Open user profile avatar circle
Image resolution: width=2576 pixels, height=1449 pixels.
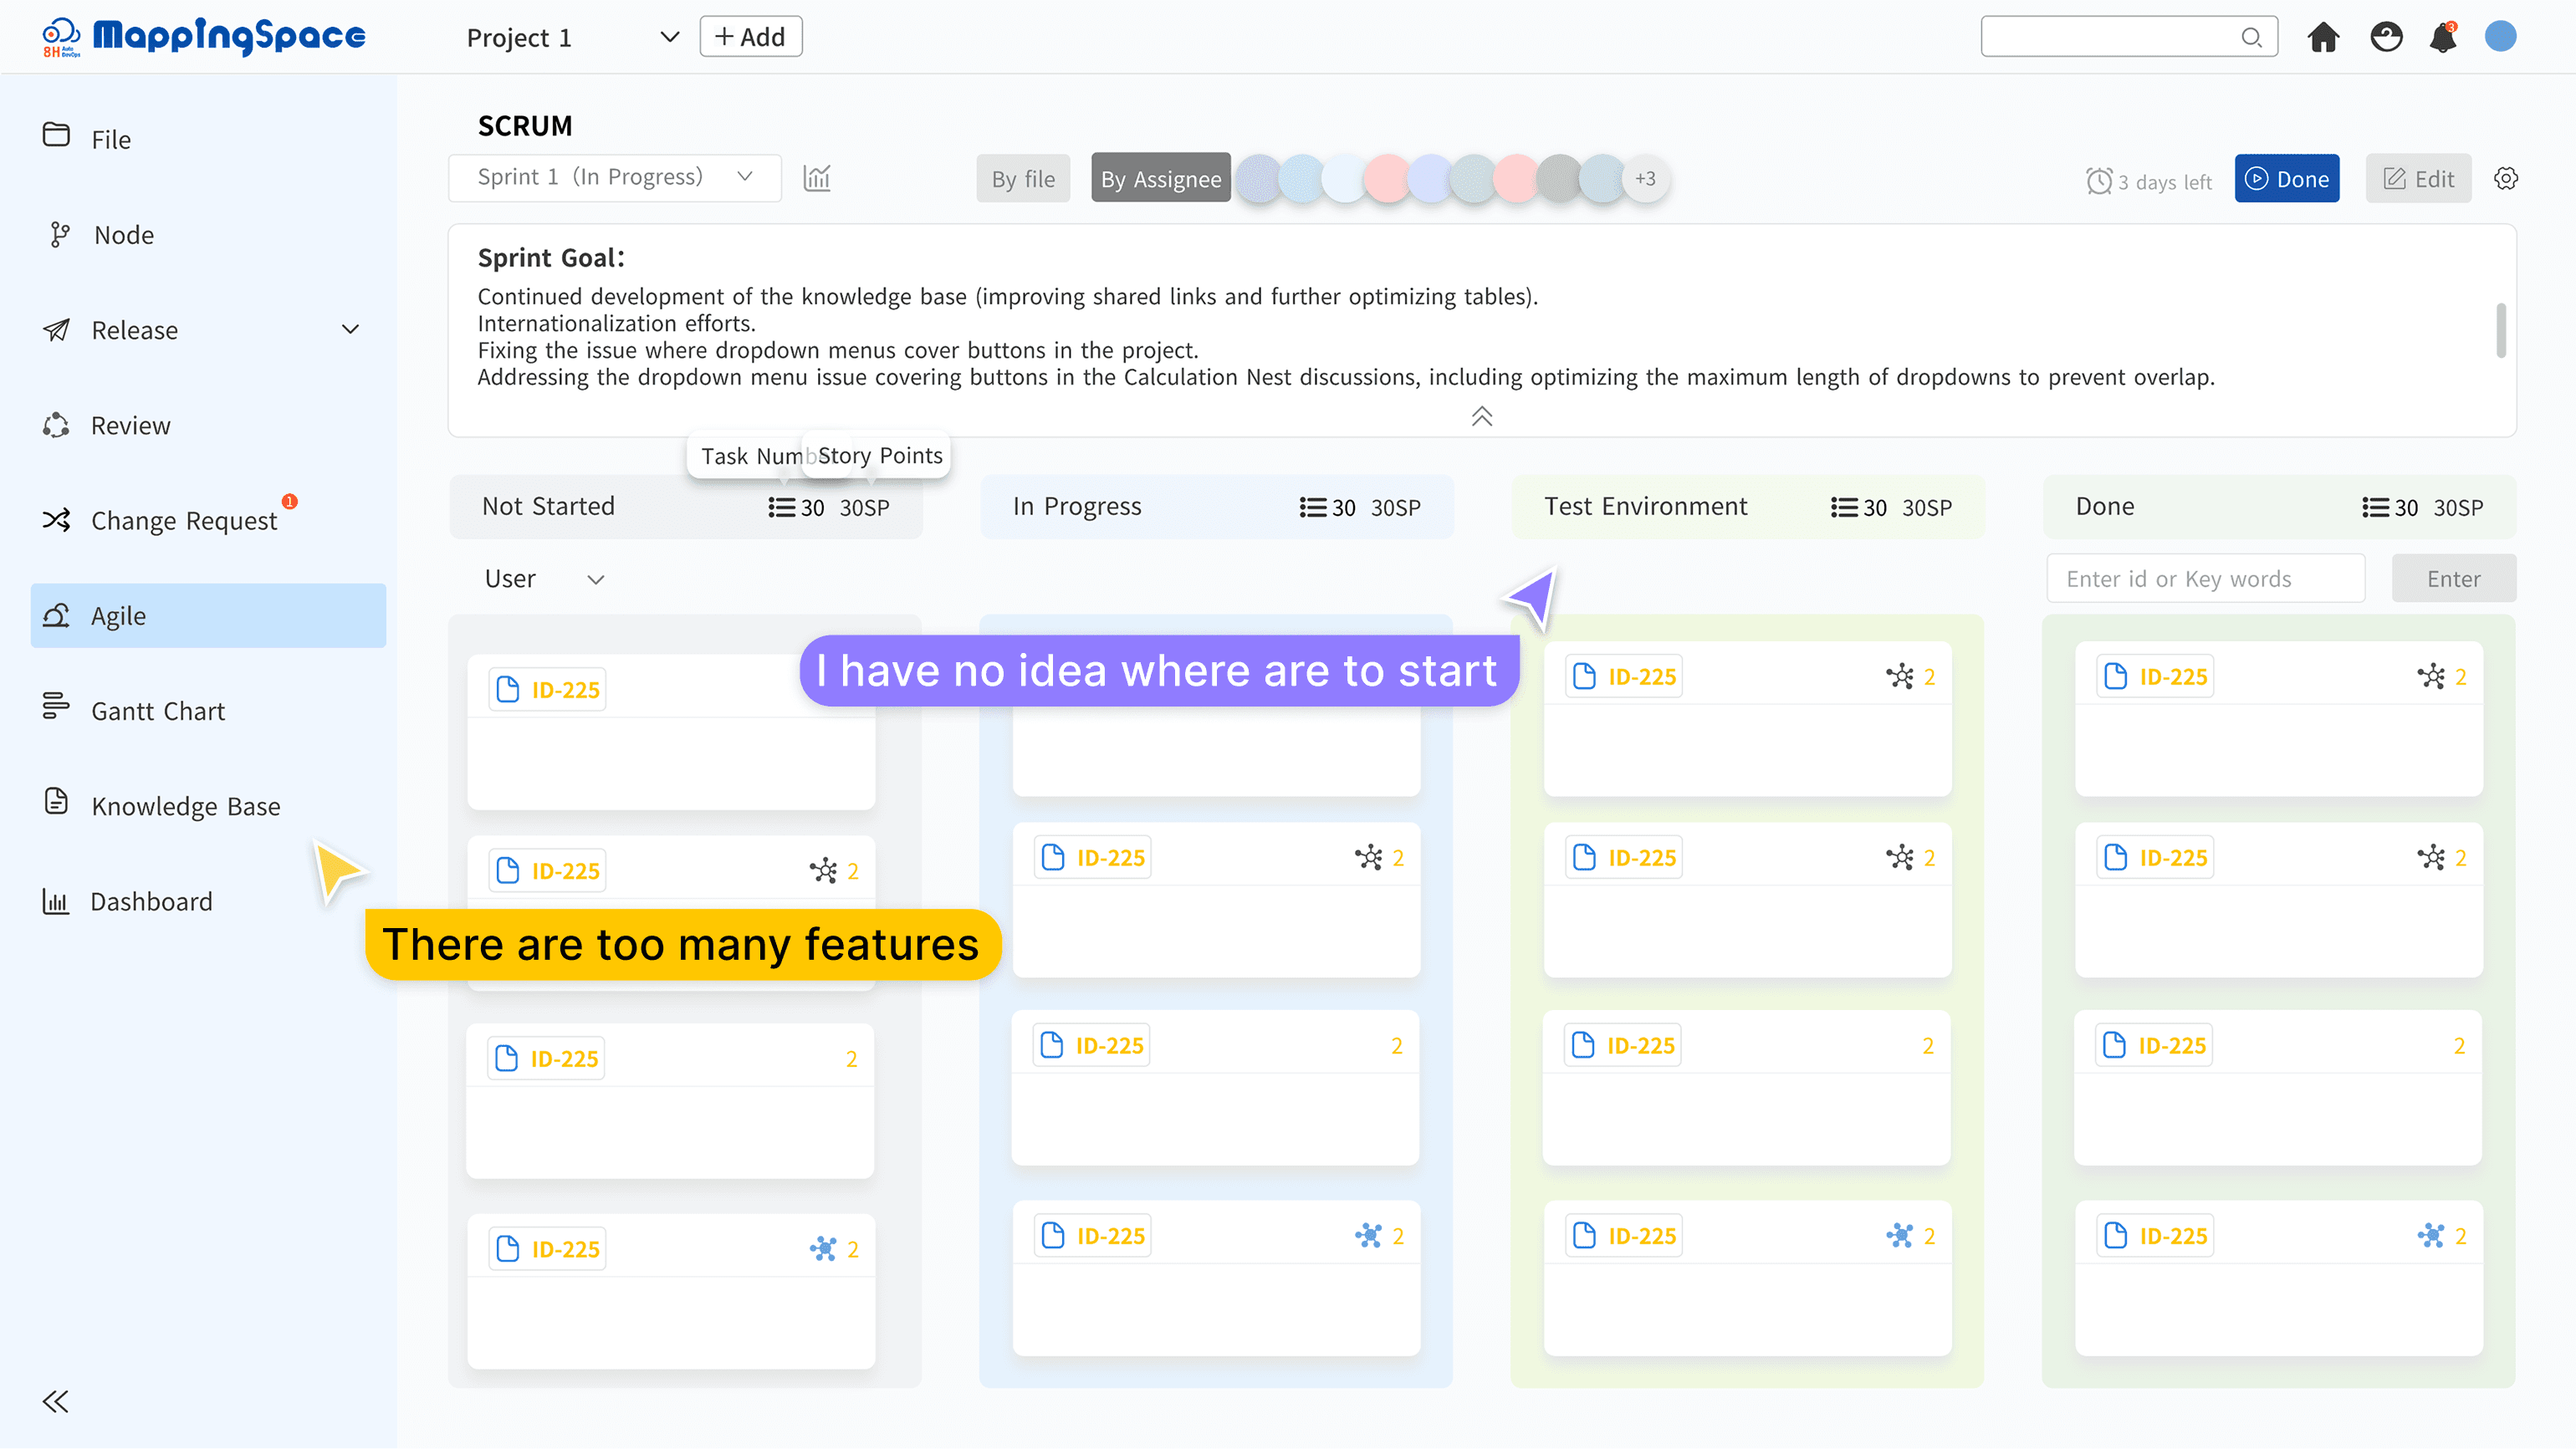(x=2500, y=37)
